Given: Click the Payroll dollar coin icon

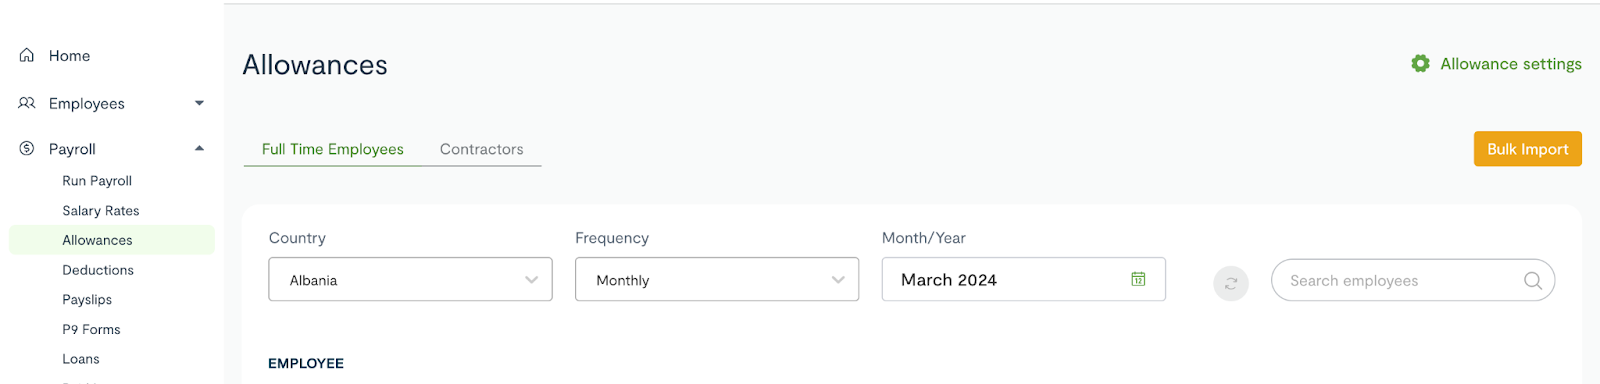Looking at the screenshot, I should point(27,148).
